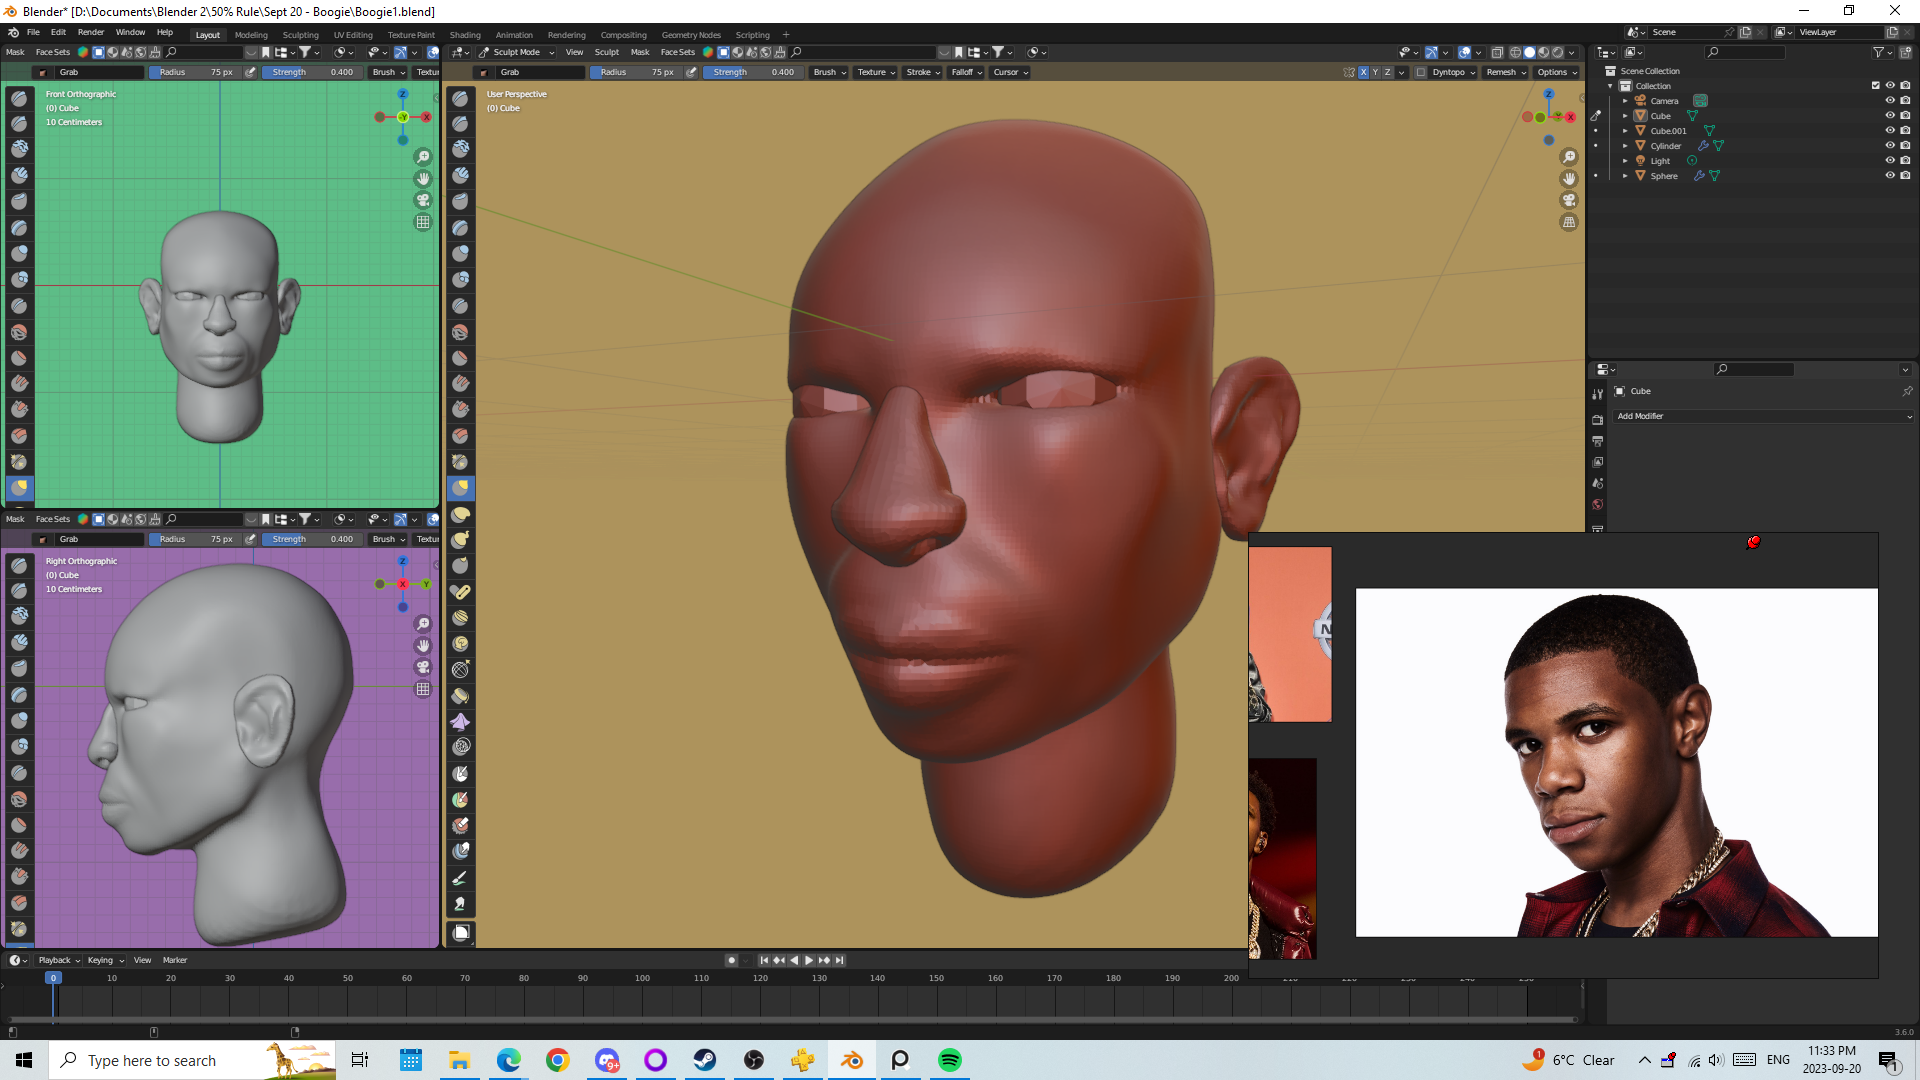
Task: Toggle X symmetry in main viewport header
Action: pos(1363,72)
